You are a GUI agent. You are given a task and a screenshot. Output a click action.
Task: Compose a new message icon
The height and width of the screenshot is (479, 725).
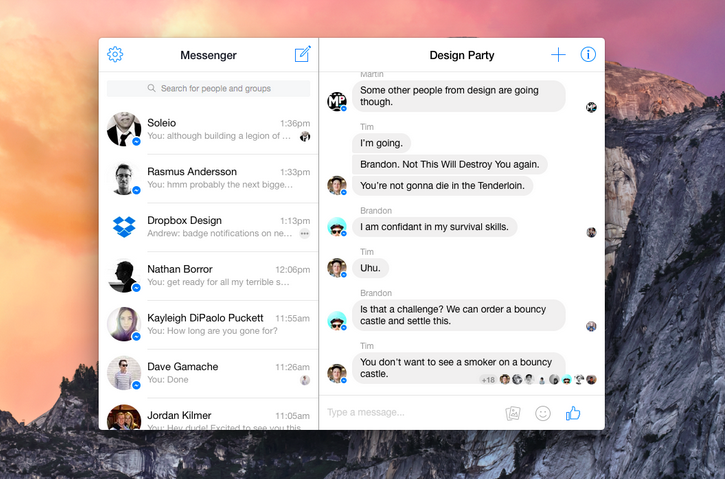click(x=303, y=54)
